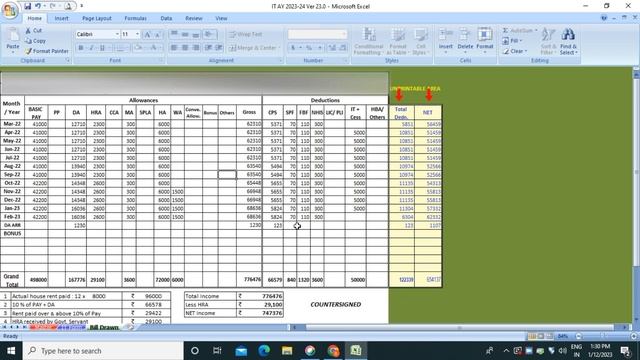Shrink the font size
The width and height of the screenshot is (640, 360).
pyautogui.click(x=158, y=35)
